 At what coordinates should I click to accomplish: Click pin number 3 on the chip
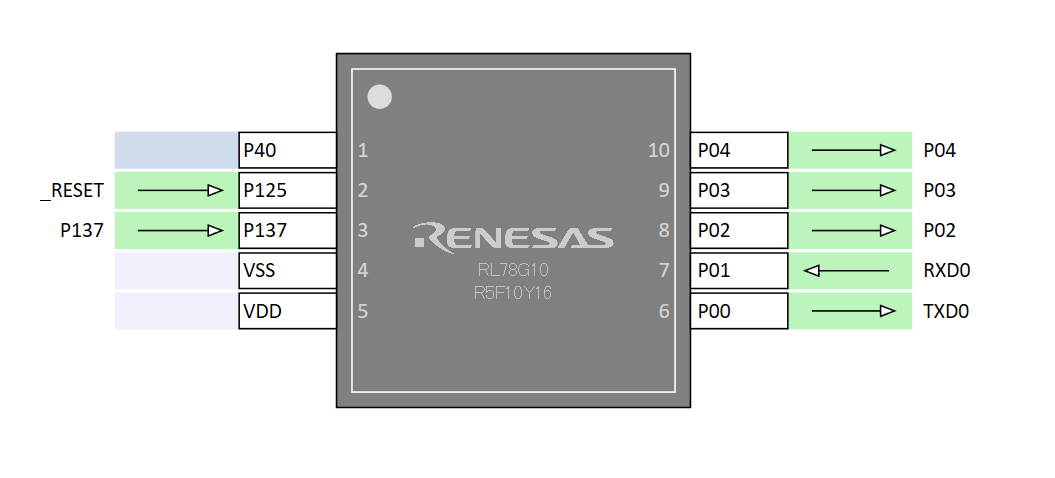pos(363,231)
